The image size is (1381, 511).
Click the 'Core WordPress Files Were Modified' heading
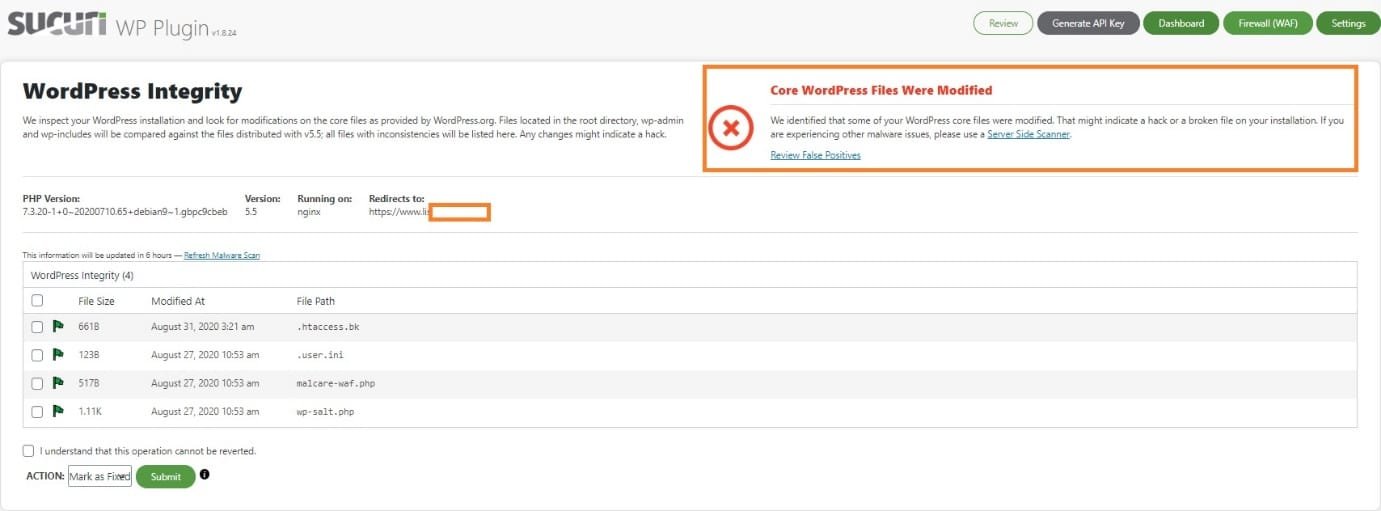[881, 90]
